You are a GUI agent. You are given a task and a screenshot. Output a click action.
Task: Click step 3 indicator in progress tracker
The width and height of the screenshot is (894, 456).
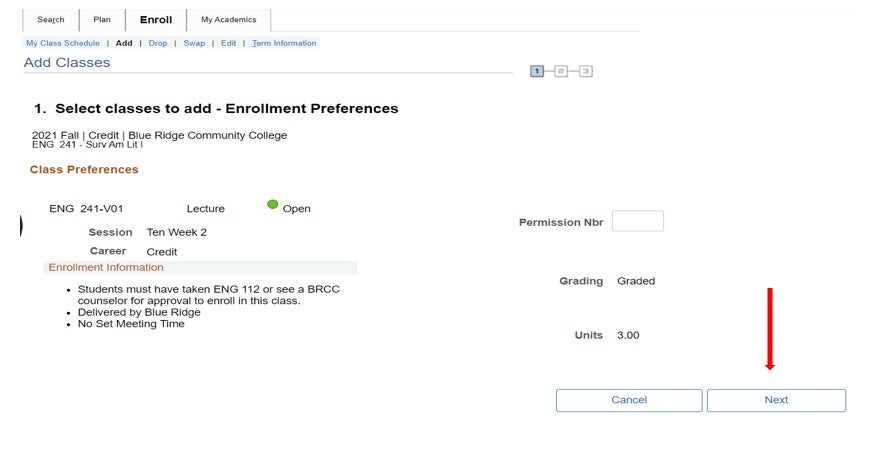[x=585, y=71]
